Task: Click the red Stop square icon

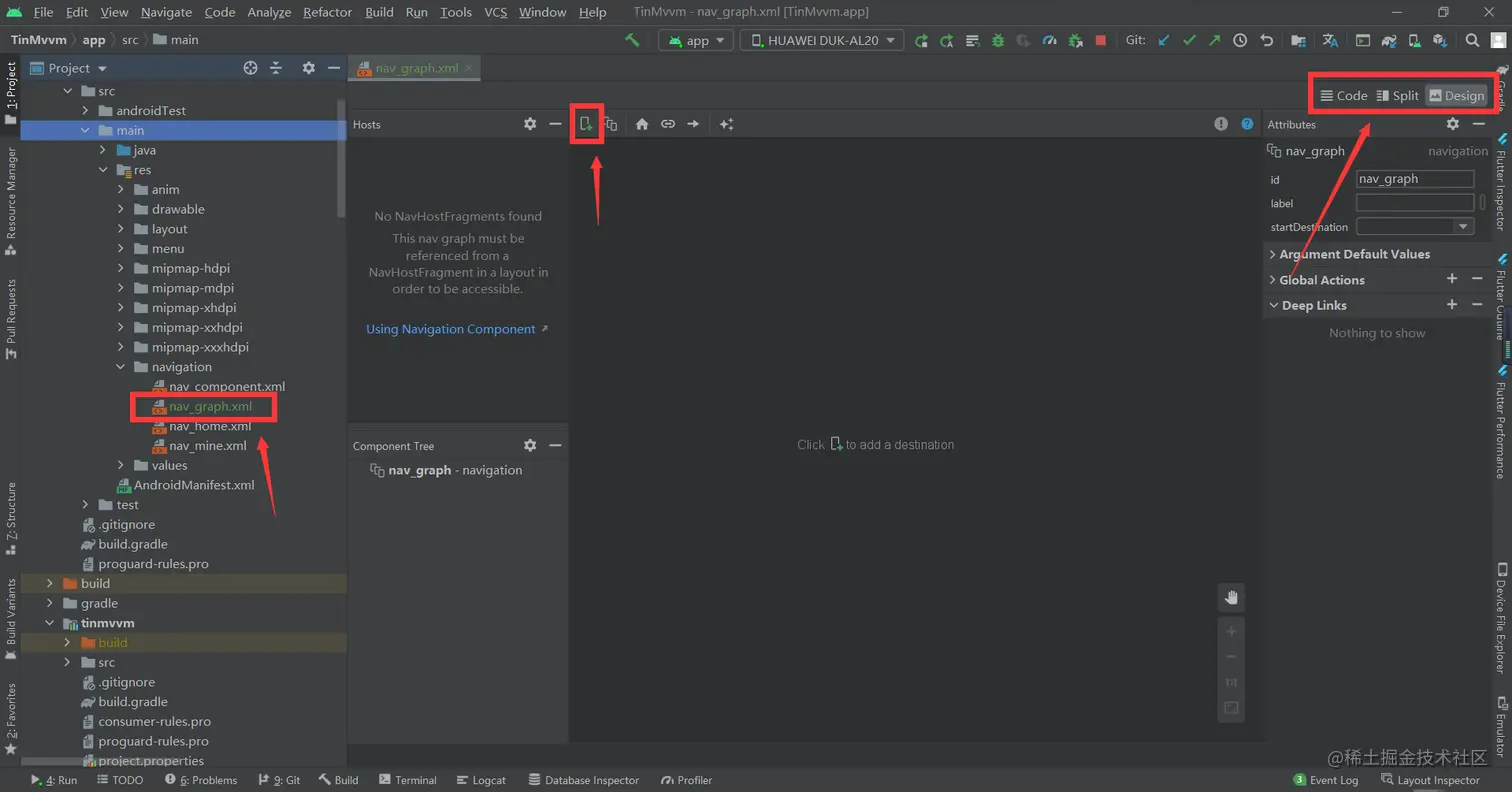Action: click(1101, 40)
